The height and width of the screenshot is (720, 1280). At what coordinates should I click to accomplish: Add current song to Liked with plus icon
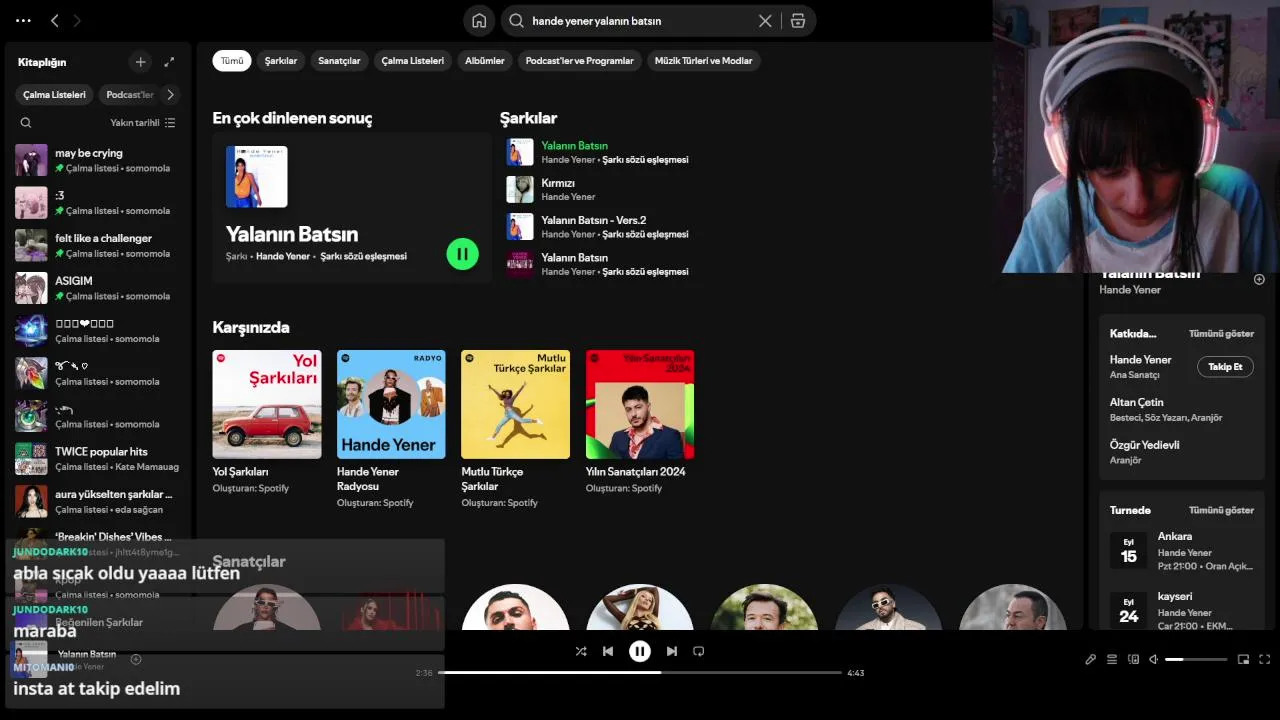[x=136, y=659]
